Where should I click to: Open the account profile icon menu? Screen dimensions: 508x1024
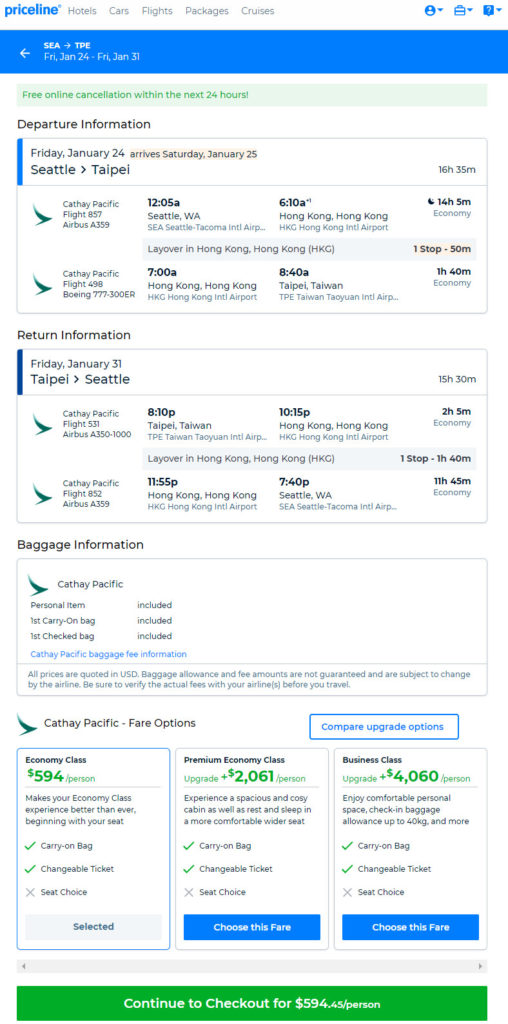[434, 10]
